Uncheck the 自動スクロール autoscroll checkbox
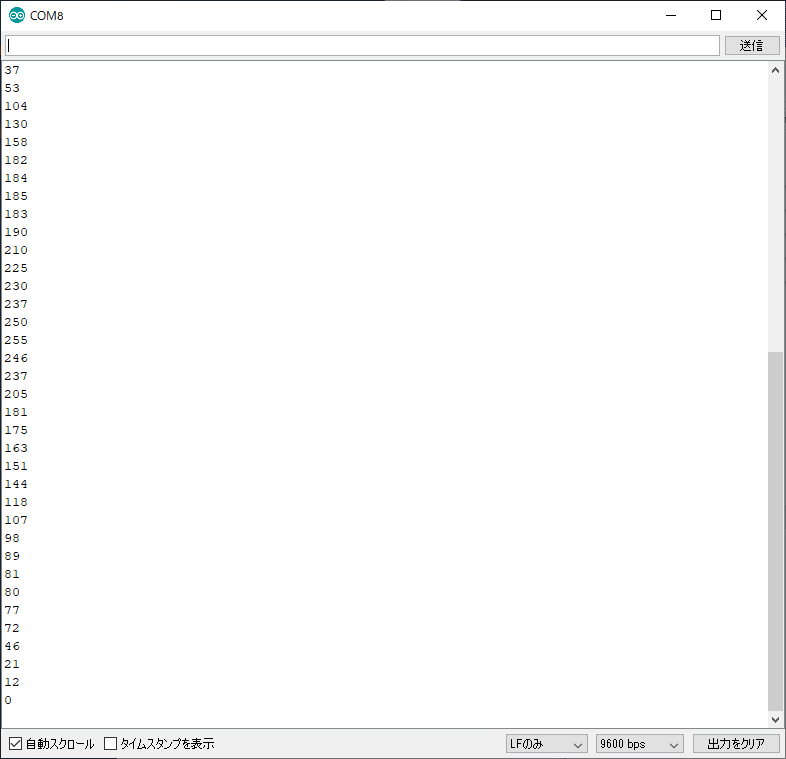Screen dimensions: 786x759 tap(16, 743)
